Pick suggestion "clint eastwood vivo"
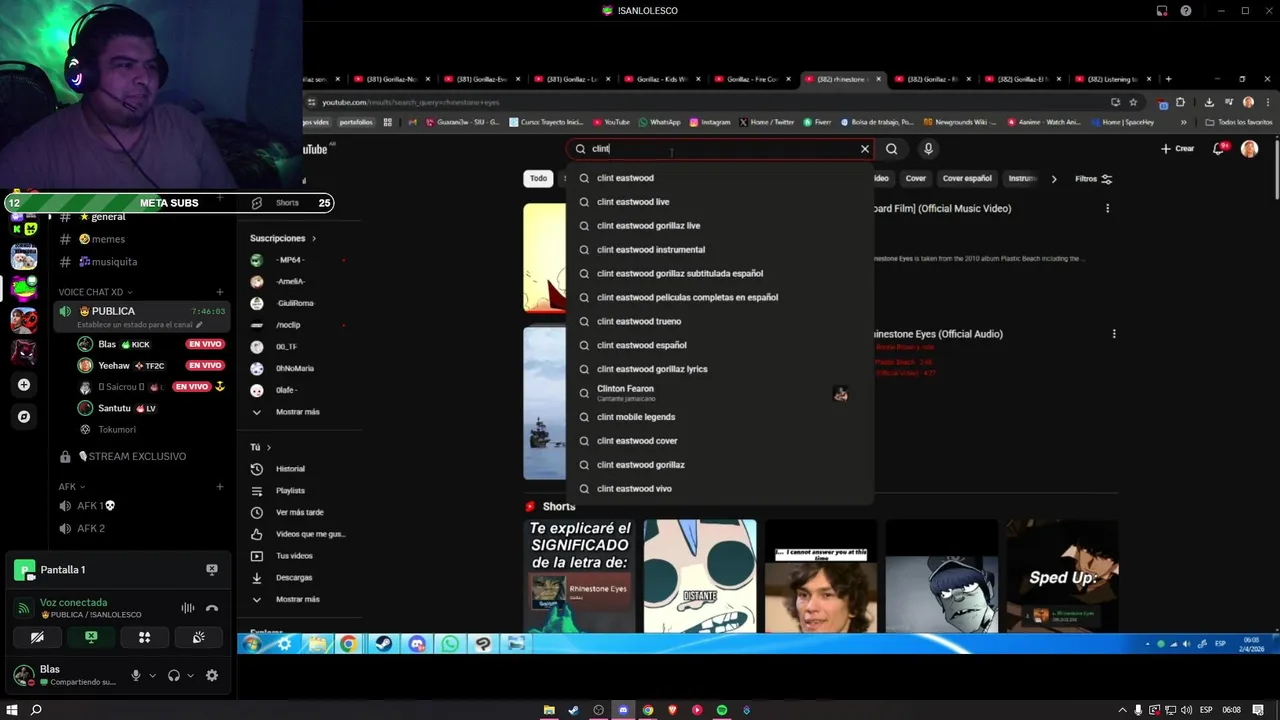The height and width of the screenshot is (720, 1280). [720, 489]
